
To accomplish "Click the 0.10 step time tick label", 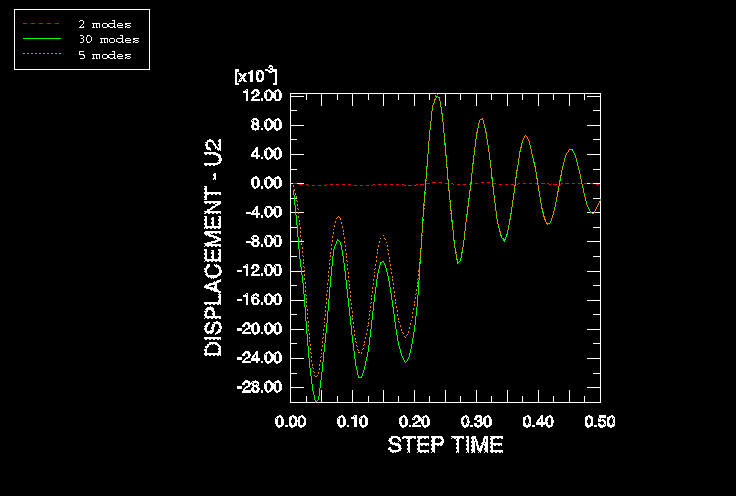I will pos(353,422).
